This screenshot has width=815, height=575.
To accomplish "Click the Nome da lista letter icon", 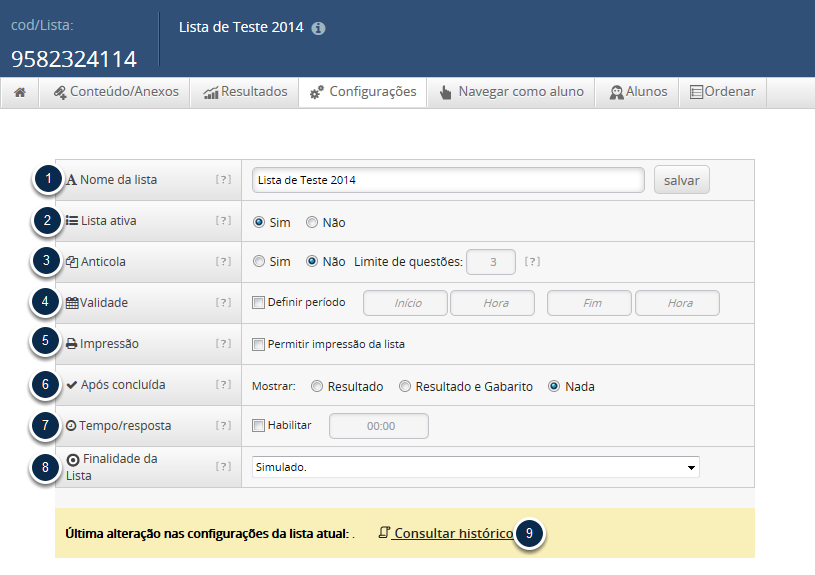I will 71,180.
